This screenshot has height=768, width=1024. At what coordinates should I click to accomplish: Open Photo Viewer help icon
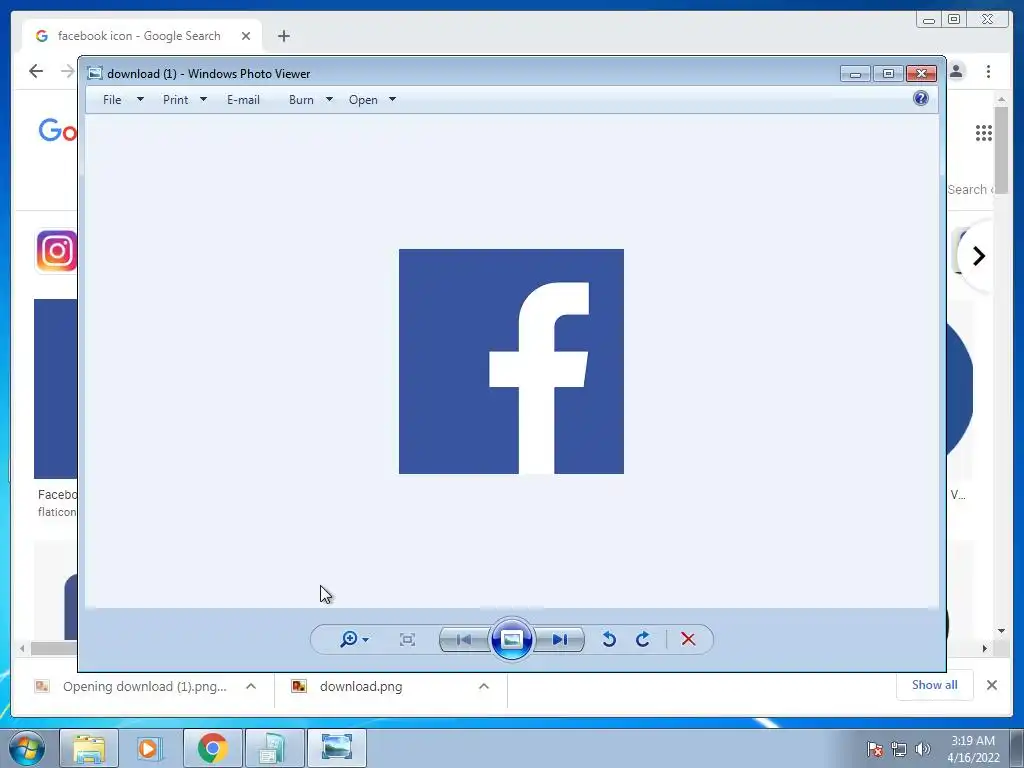[x=921, y=99]
